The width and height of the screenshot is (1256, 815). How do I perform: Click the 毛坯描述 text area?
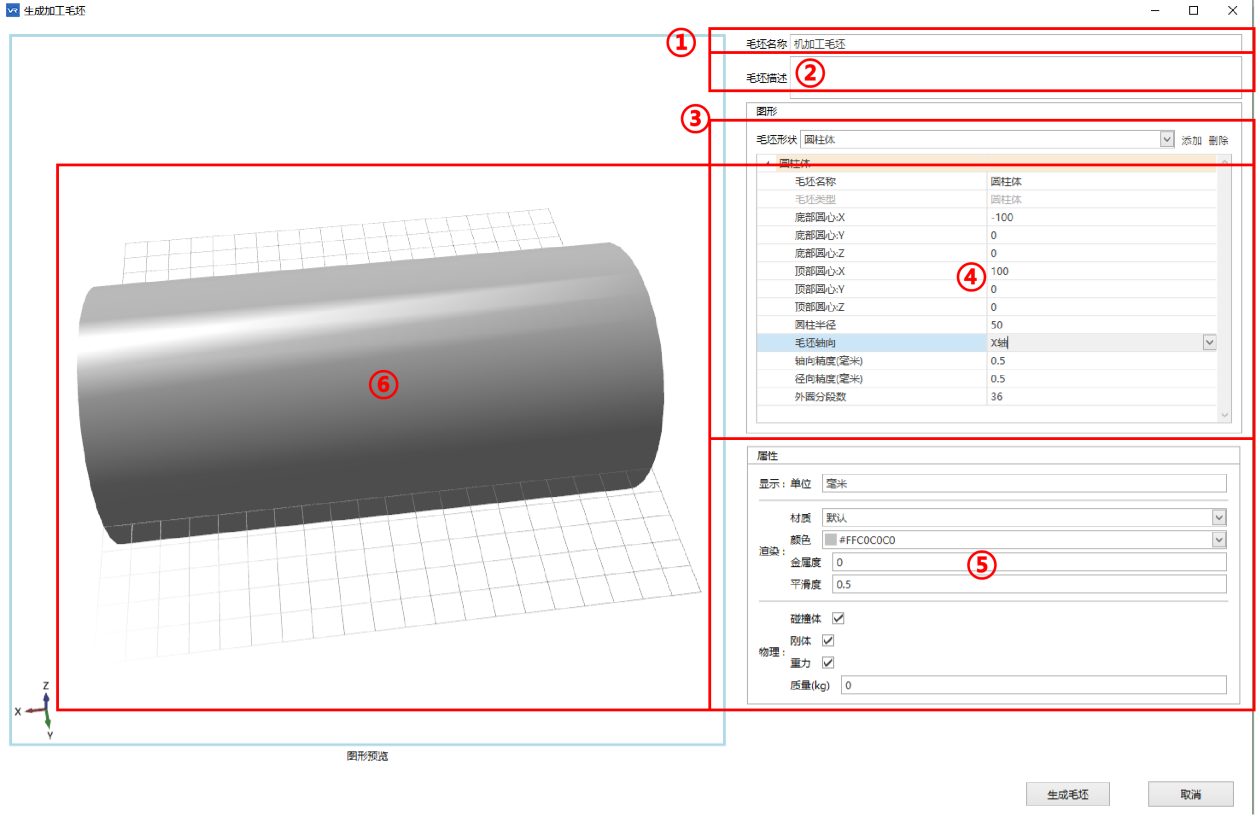(x=1016, y=77)
